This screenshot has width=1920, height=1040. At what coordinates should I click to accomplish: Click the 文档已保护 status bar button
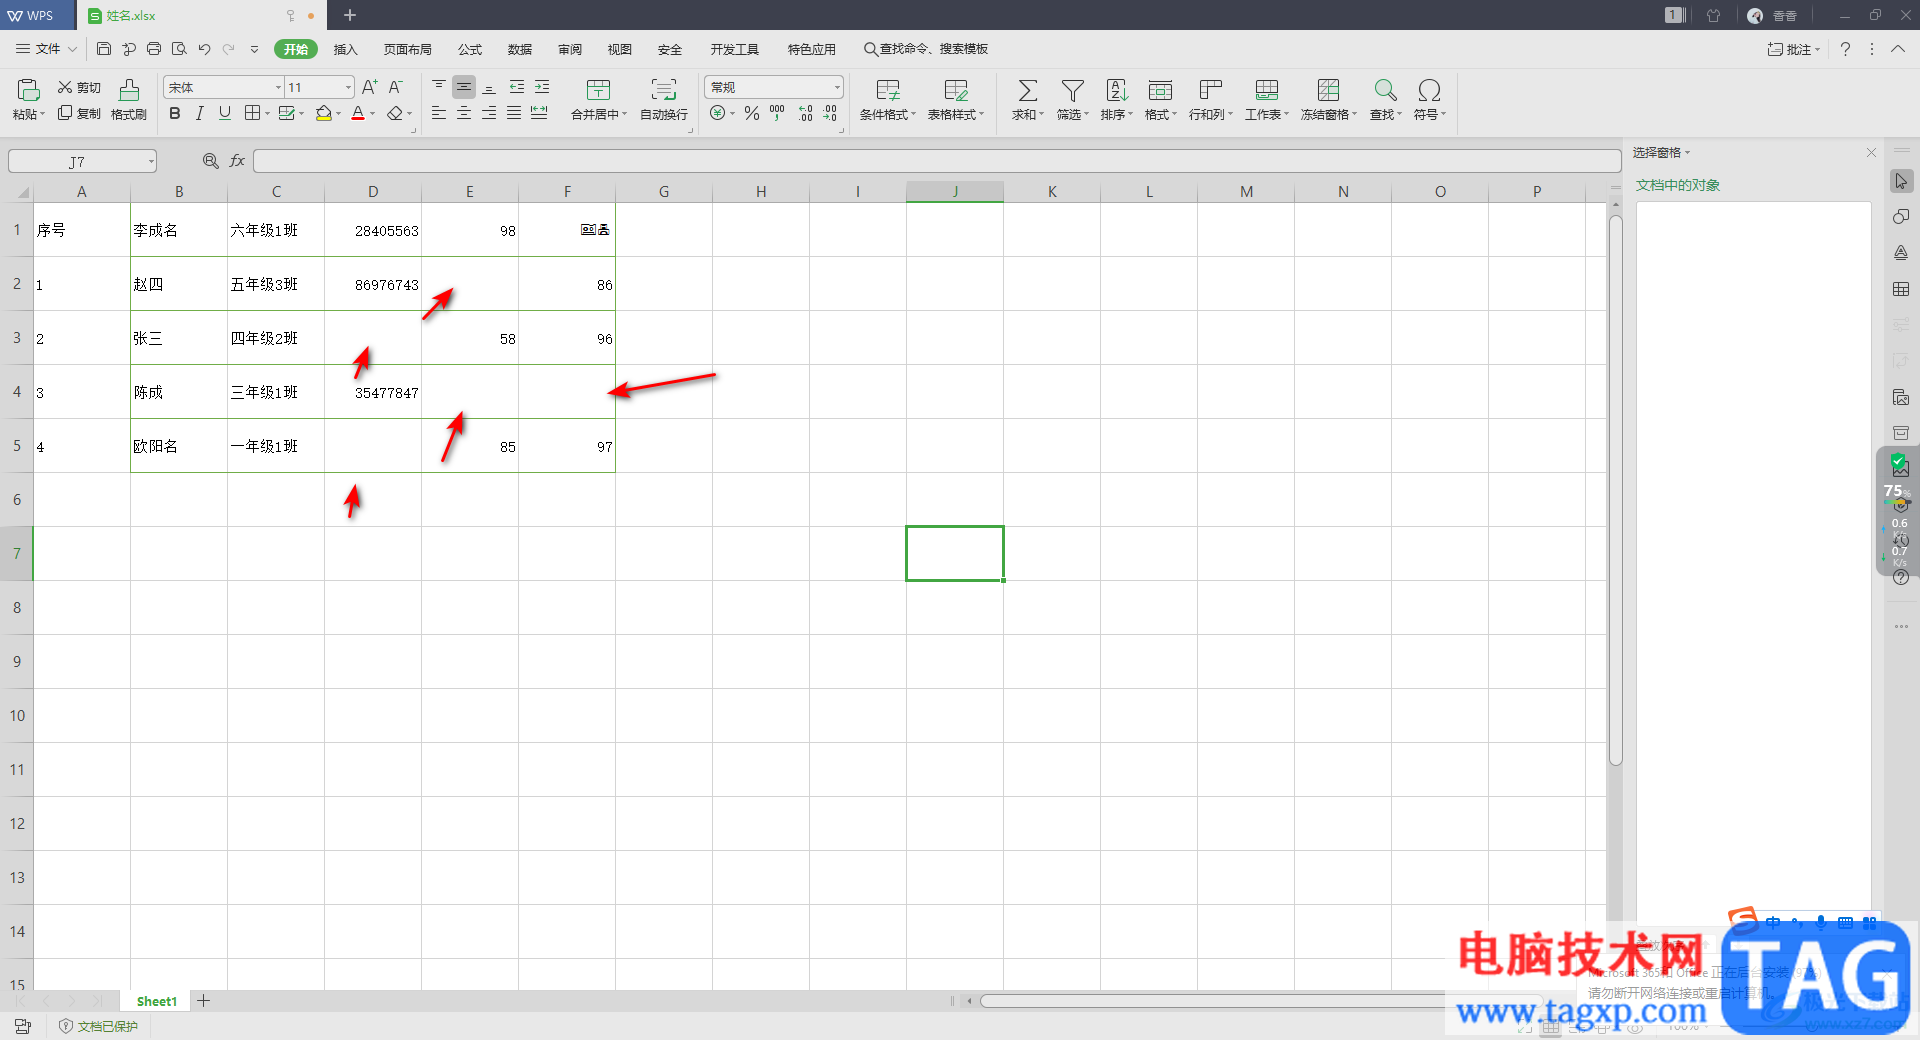[x=99, y=1026]
